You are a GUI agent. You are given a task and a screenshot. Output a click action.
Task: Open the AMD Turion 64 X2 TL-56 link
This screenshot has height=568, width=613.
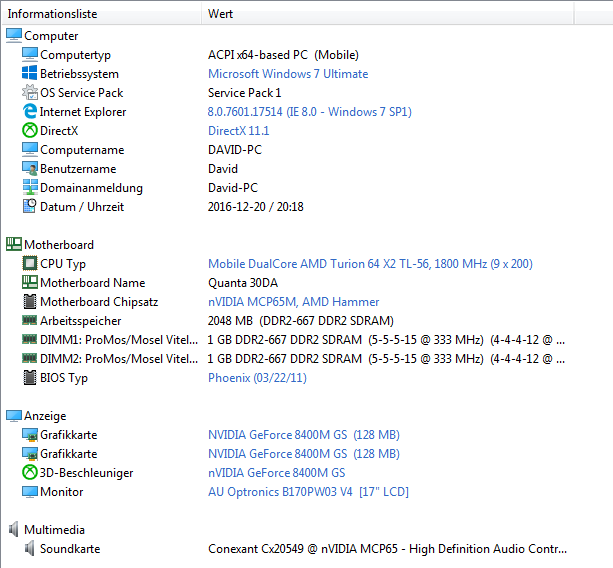[370, 263]
